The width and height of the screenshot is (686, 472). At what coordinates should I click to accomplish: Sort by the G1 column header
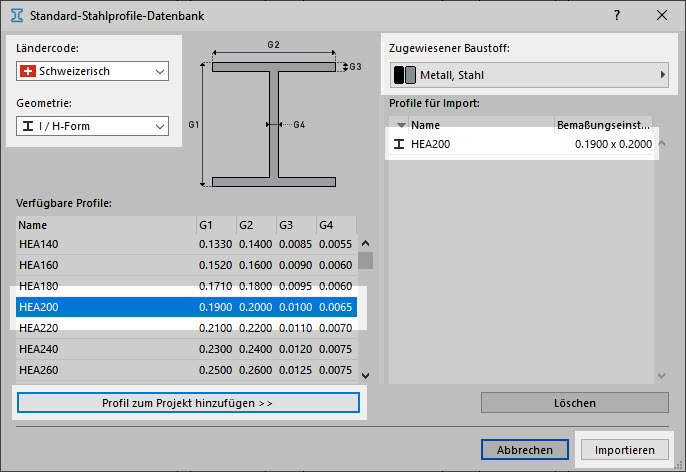[215, 226]
